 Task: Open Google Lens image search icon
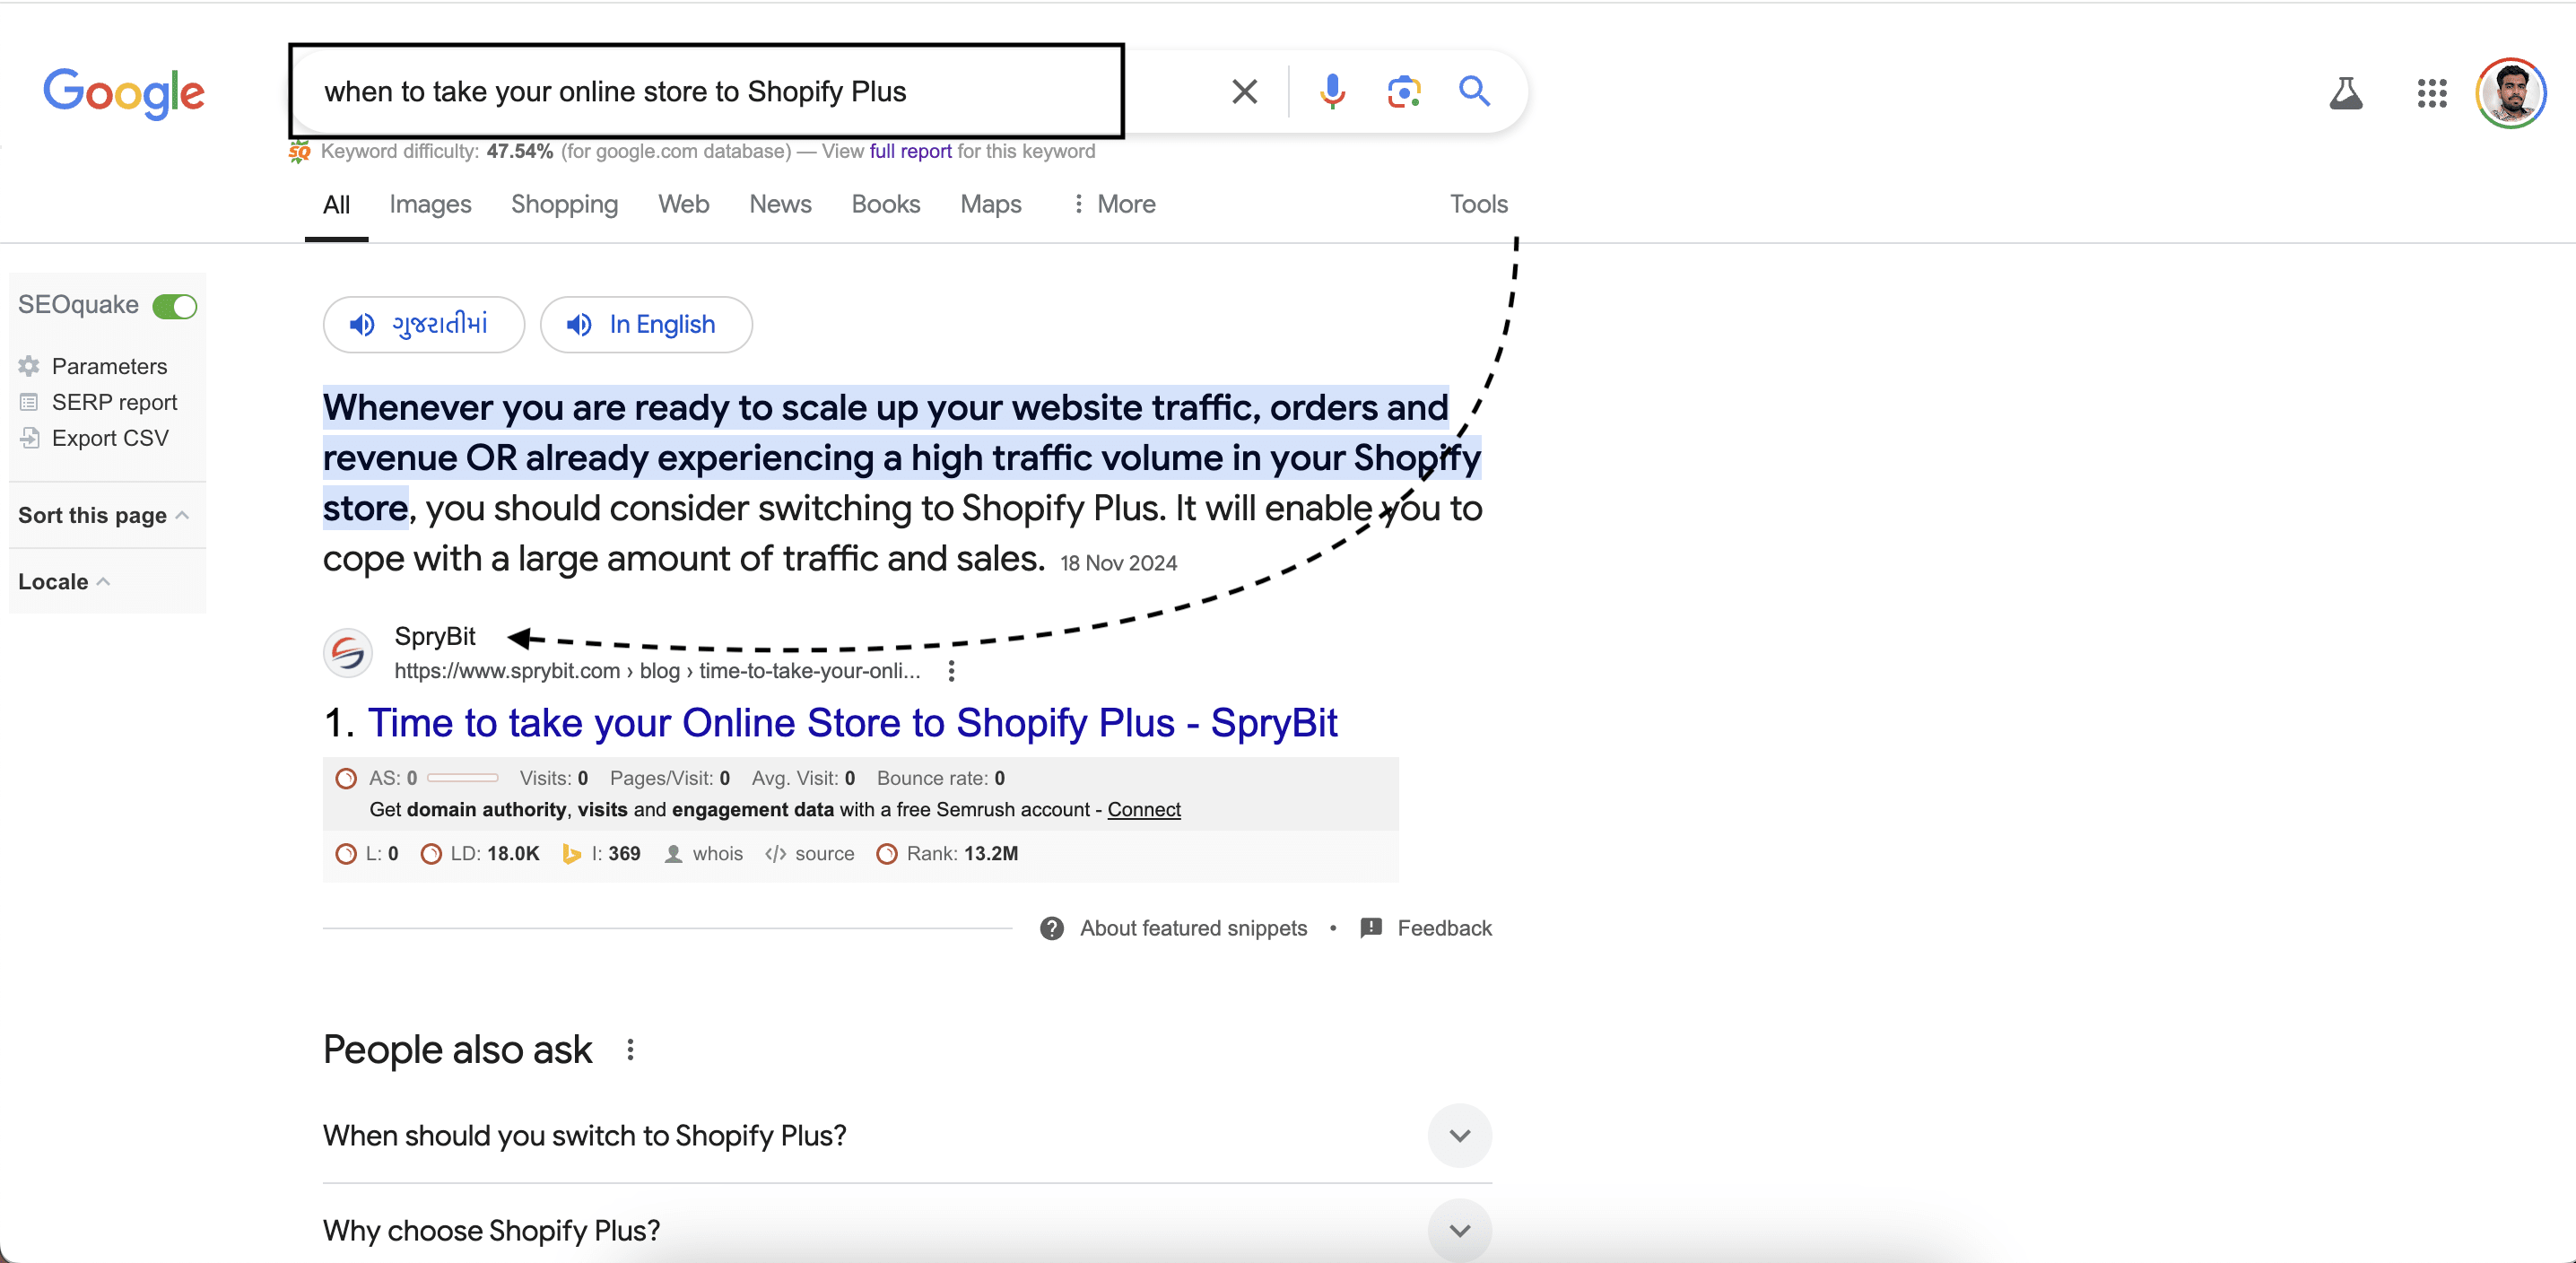[1403, 92]
